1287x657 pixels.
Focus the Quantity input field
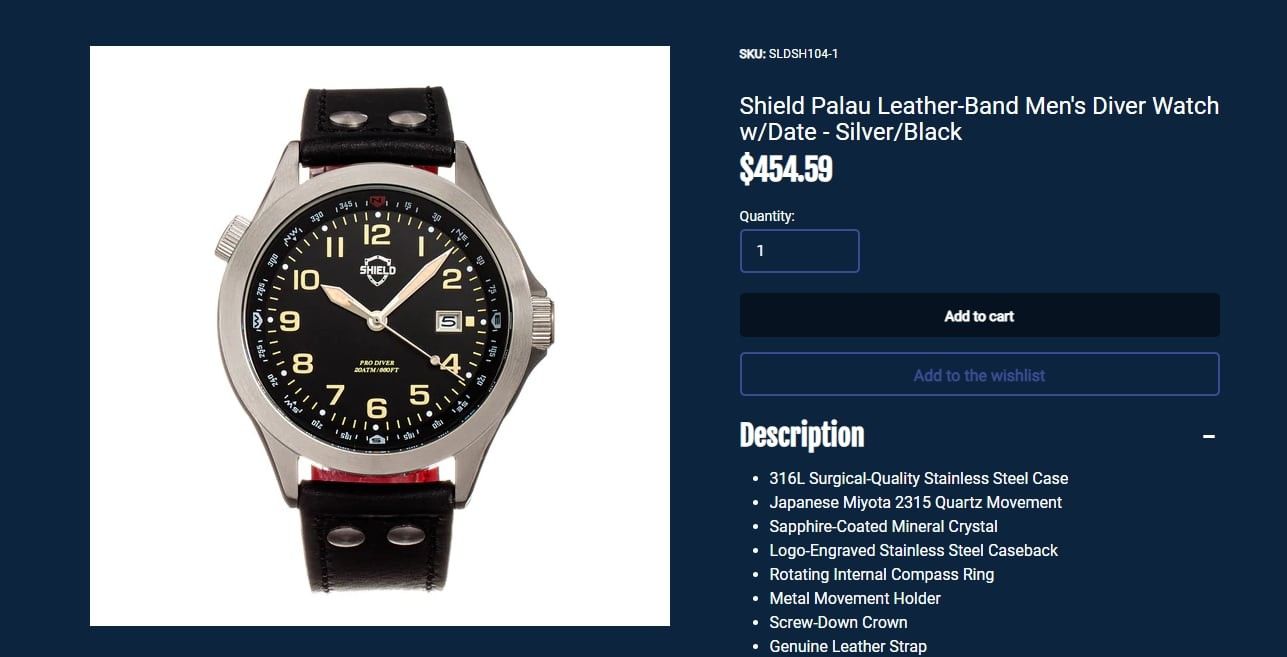[799, 251]
